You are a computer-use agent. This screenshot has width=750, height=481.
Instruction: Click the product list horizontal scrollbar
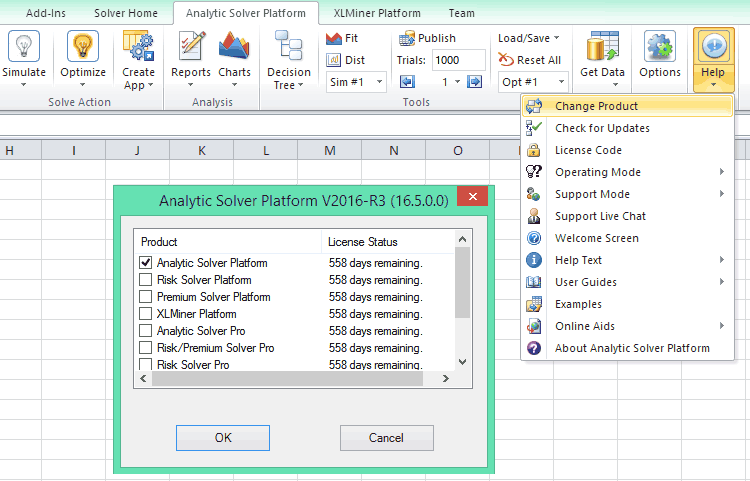[280, 378]
